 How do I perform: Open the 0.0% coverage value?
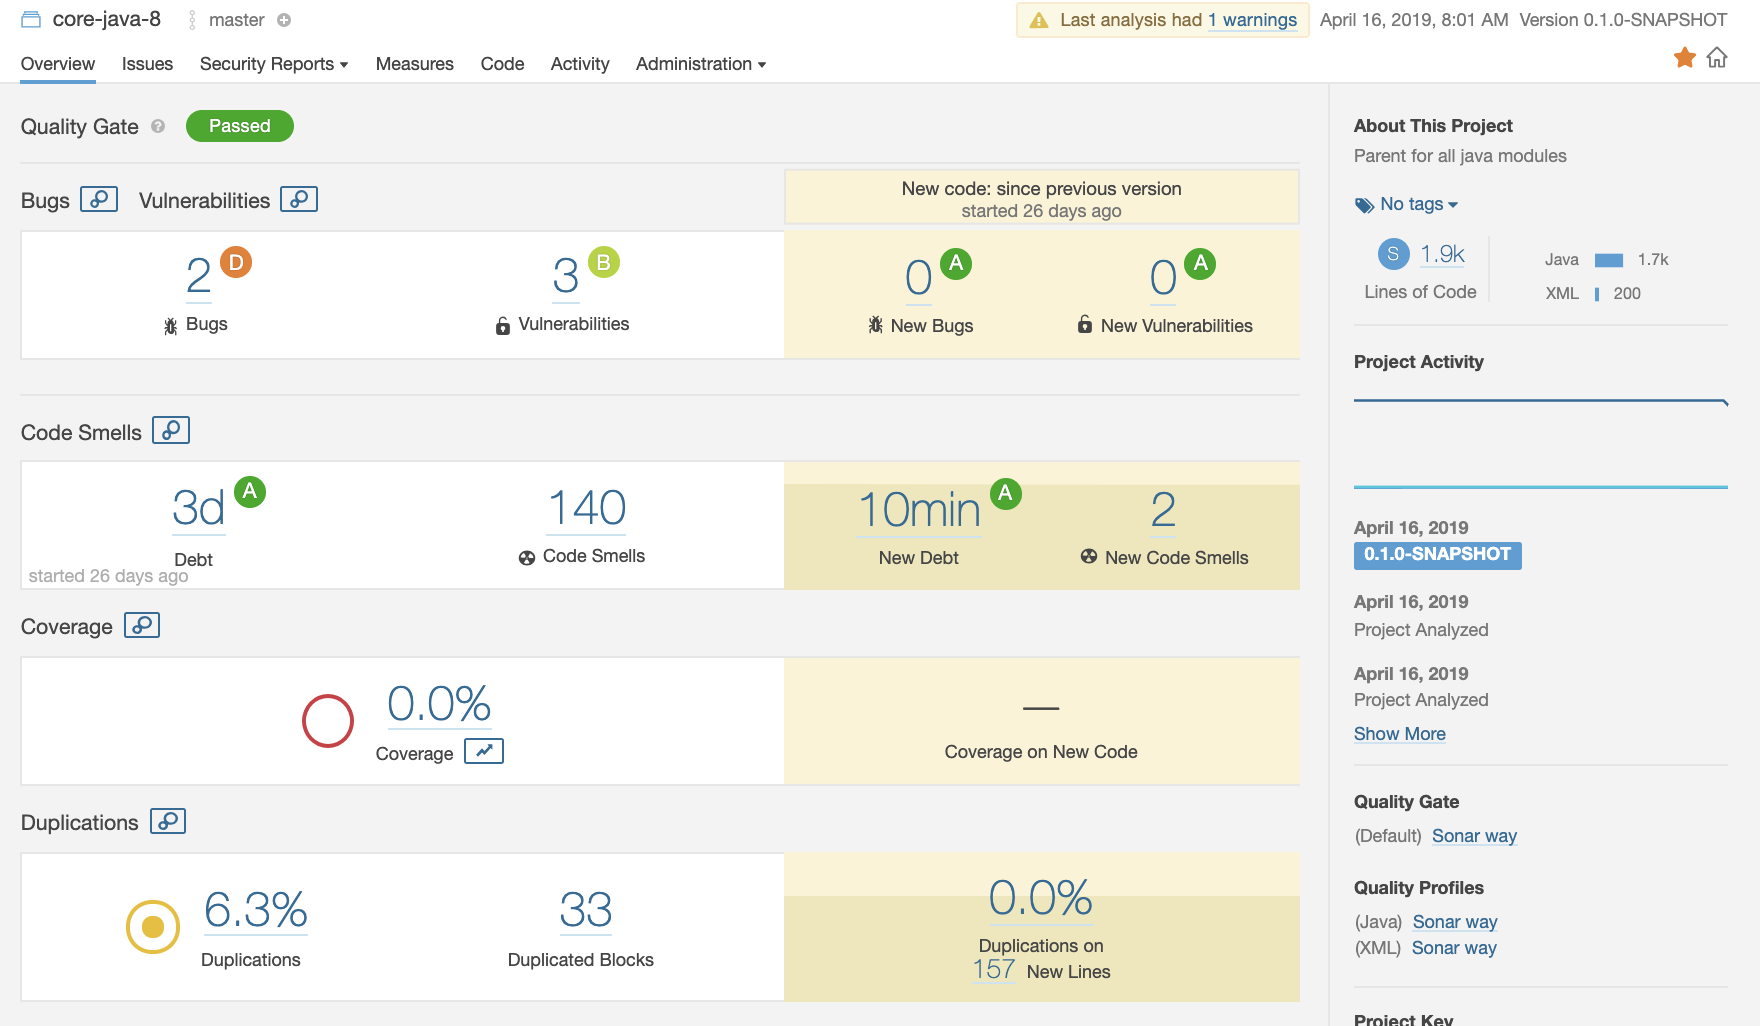(439, 704)
